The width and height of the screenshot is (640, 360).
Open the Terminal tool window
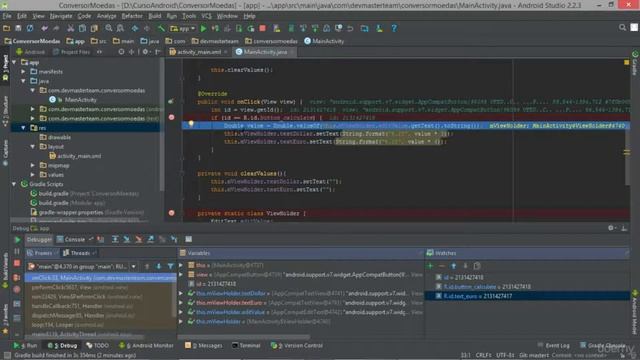pos(246,345)
